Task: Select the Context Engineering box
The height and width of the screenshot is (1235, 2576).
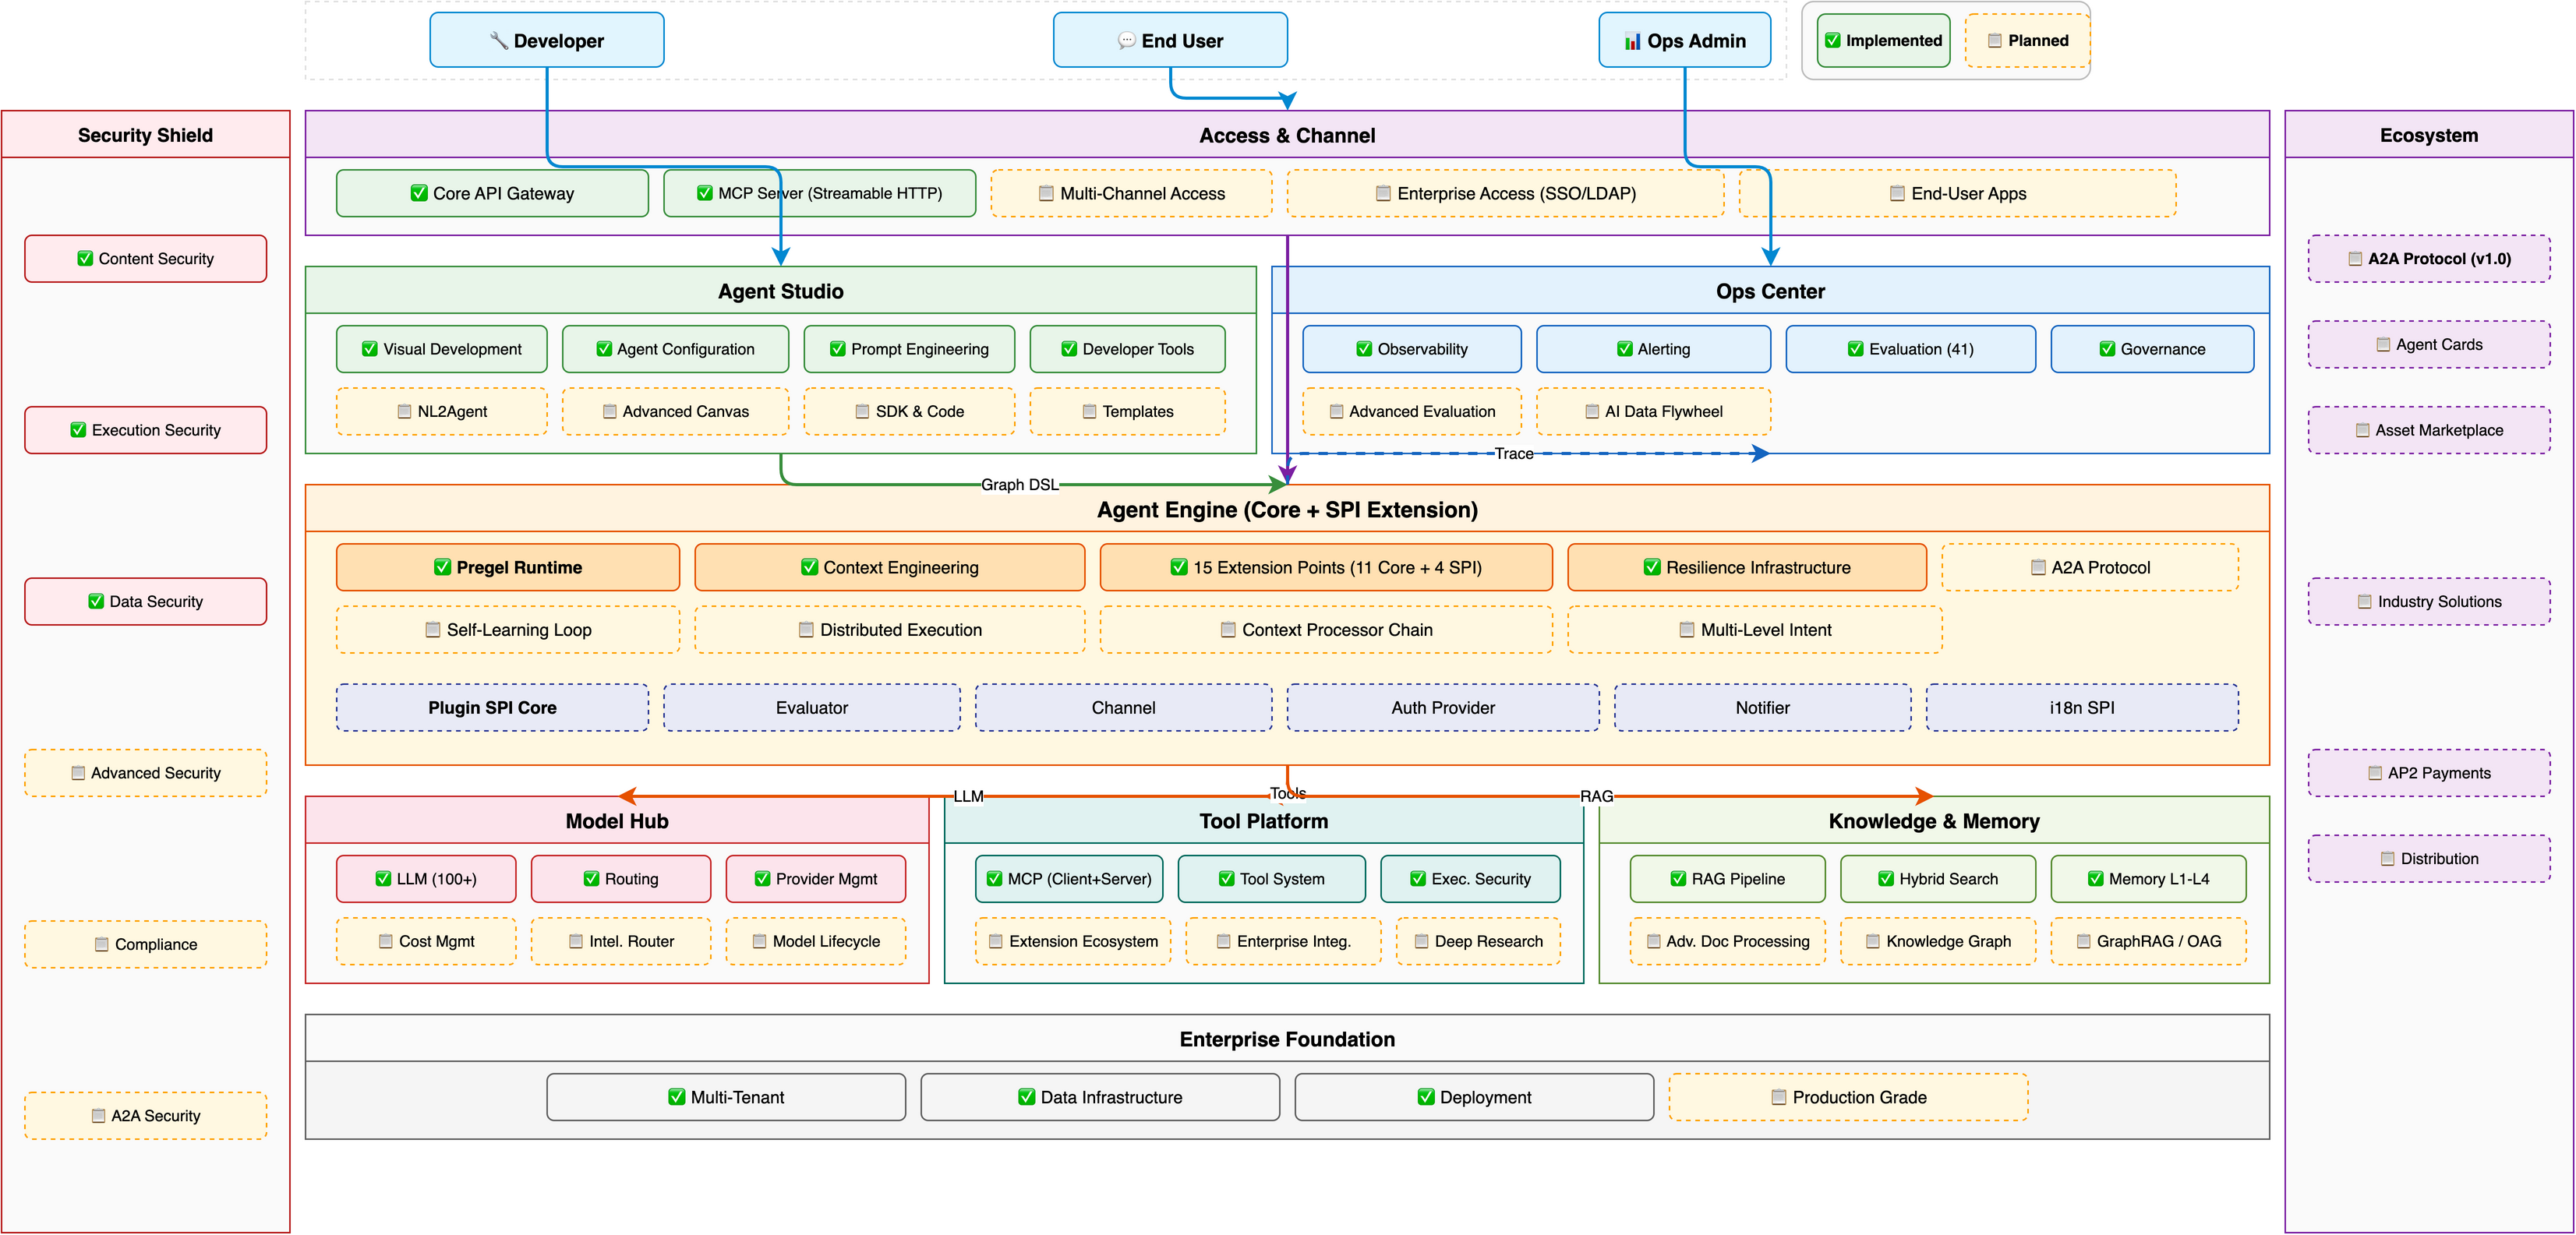Action: point(890,567)
